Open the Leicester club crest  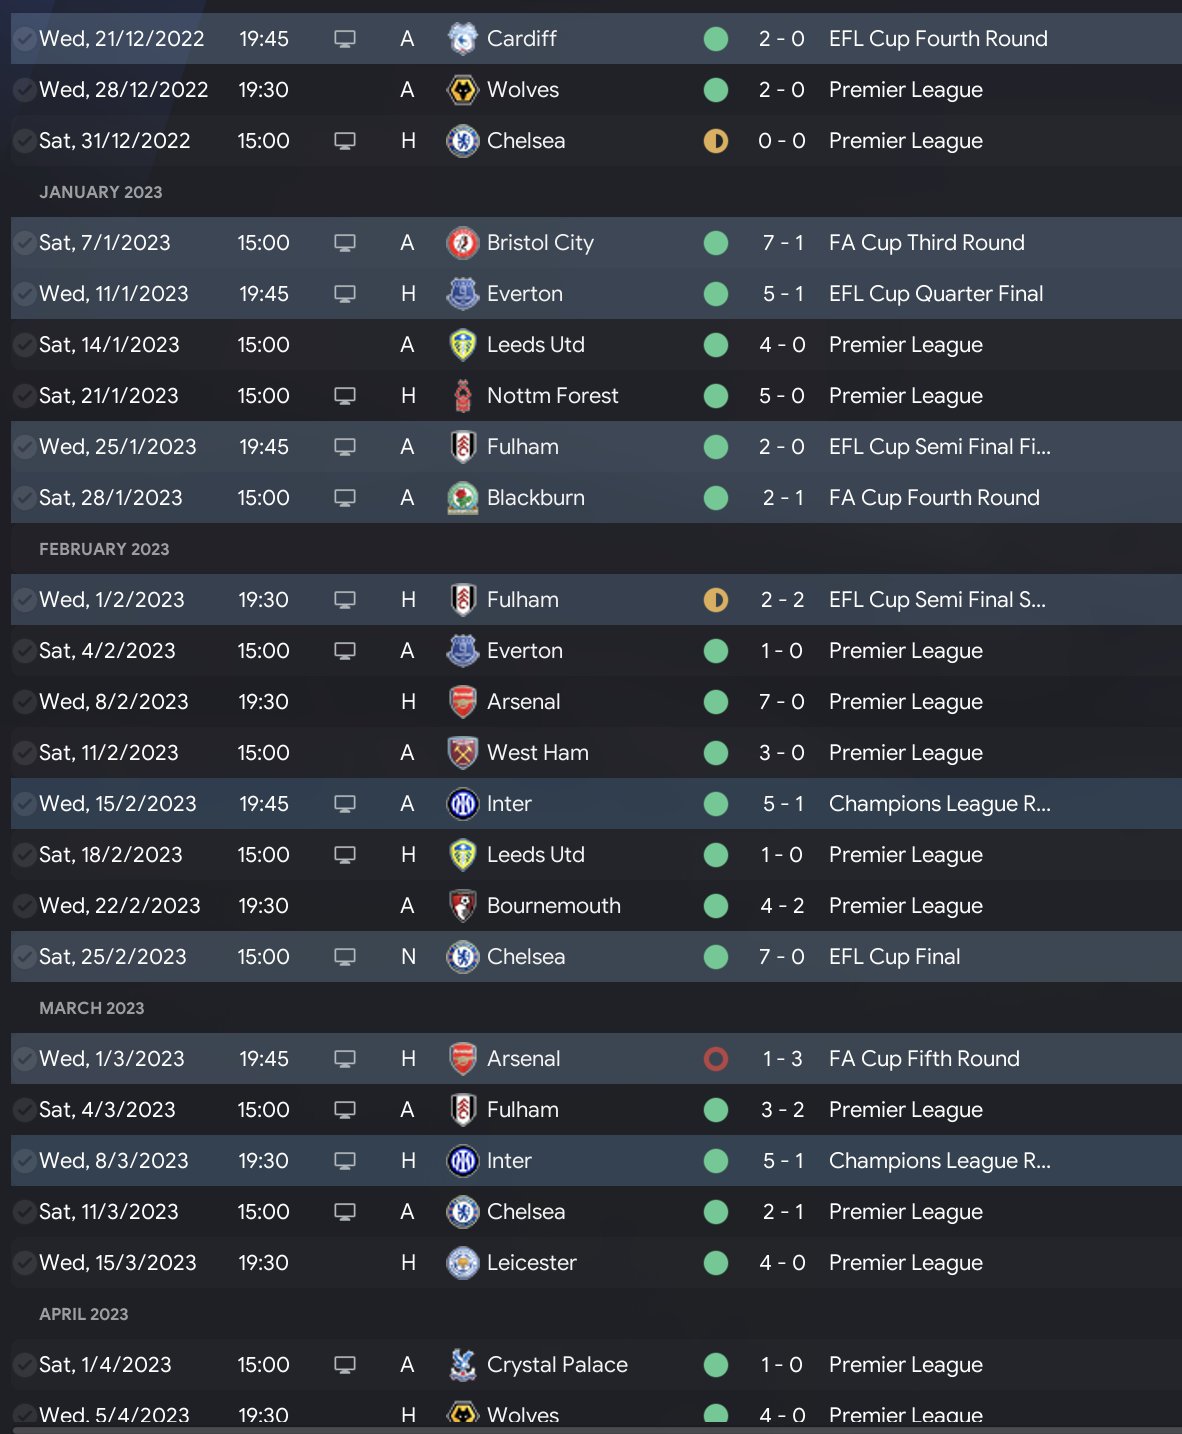tap(462, 1263)
